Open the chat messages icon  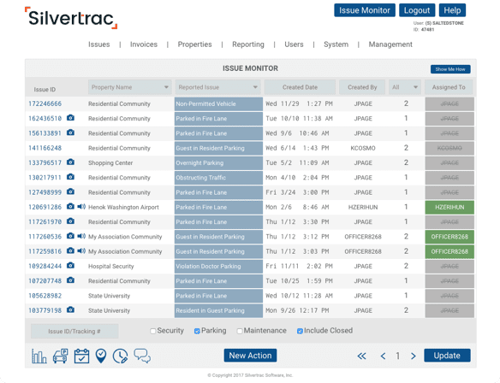tap(142, 356)
